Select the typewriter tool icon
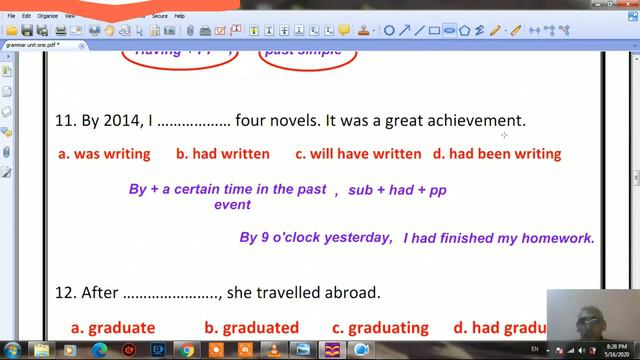The height and width of the screenshot is (360, 640). [x=205, y=31]
